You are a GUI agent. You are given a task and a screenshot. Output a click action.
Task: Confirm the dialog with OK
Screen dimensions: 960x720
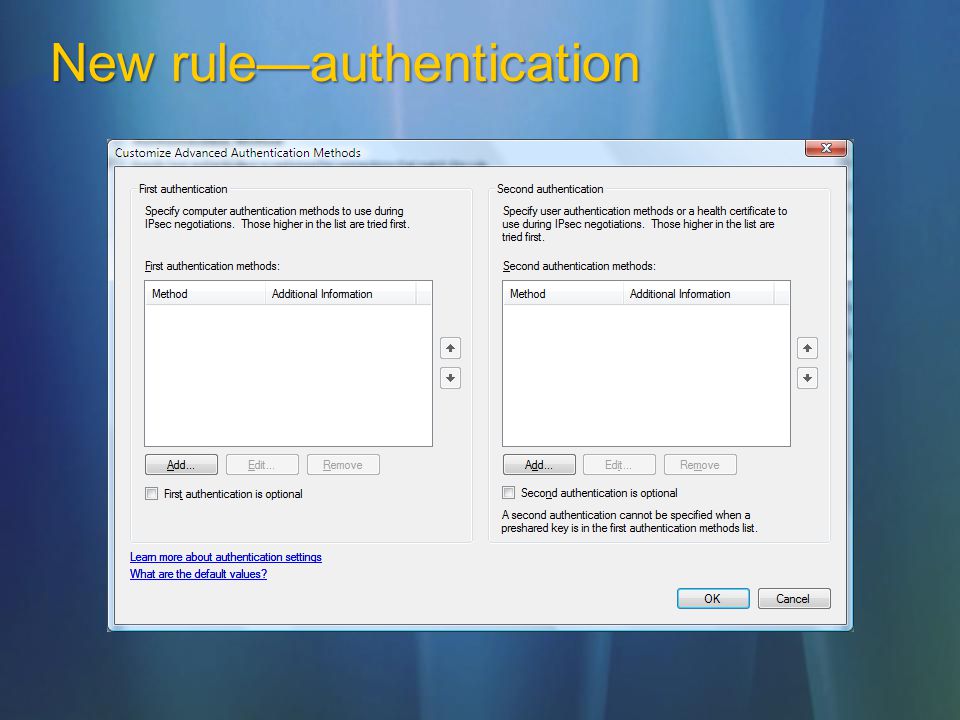(713, 599)
